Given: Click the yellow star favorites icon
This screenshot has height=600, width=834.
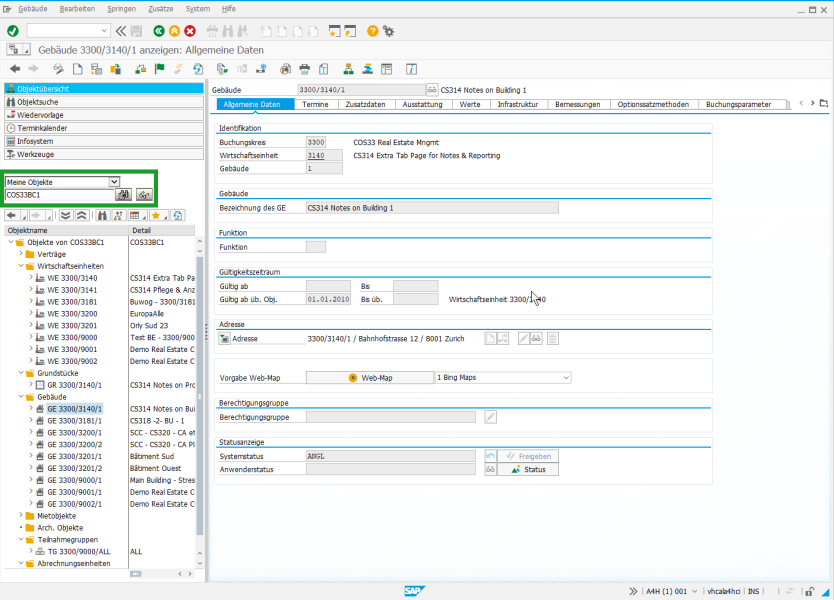Looking at the screenshot, I should coord(156,215).
